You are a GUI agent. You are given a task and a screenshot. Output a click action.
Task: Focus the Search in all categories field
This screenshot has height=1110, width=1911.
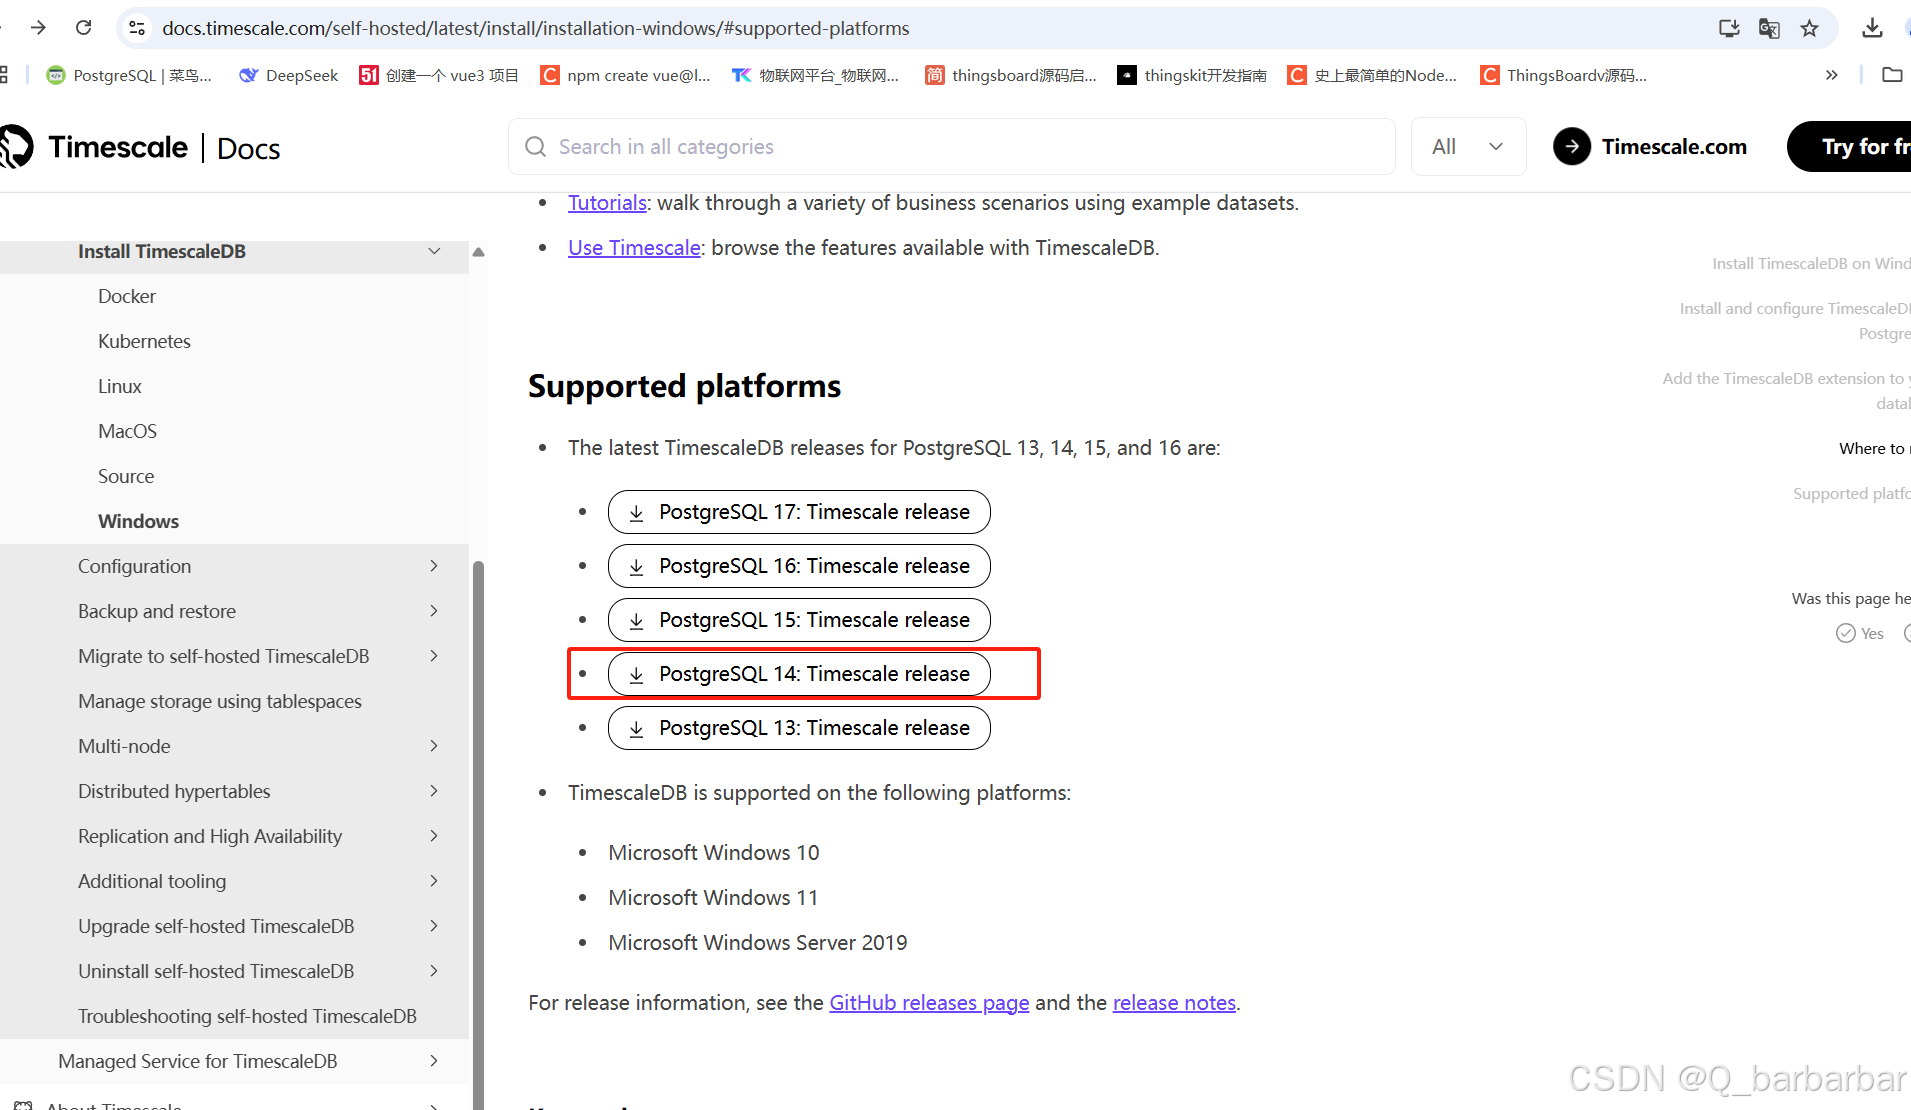point(952,147)
